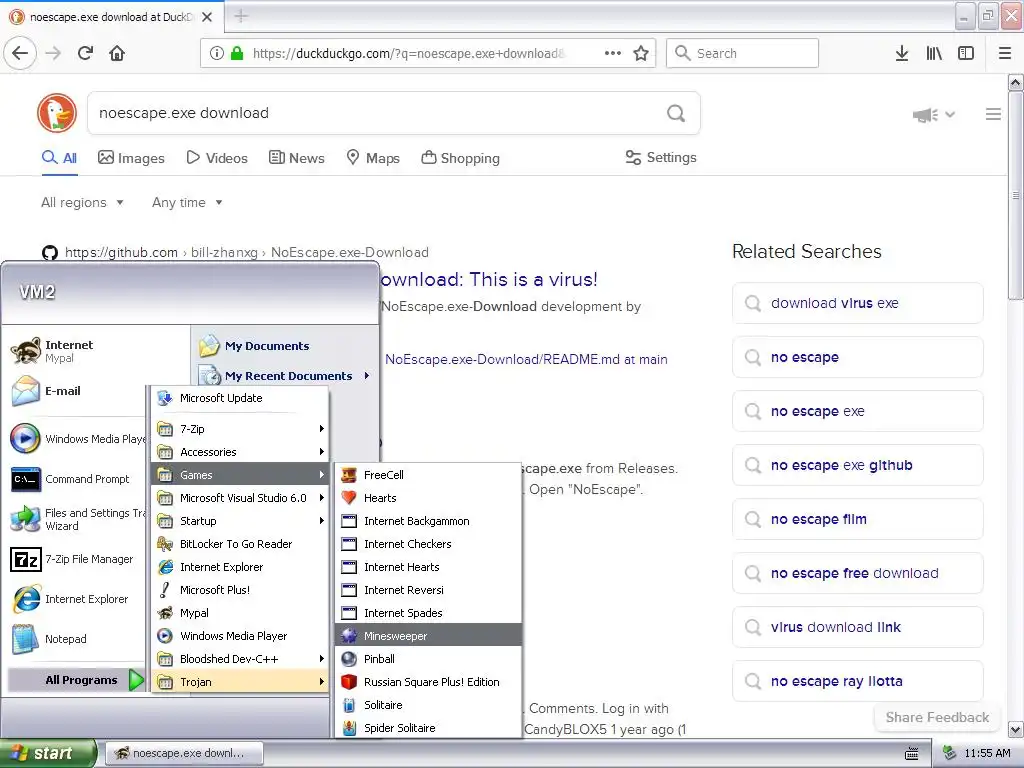
Task: Click the DuckDuckGo duck logo
Action: 57,113
